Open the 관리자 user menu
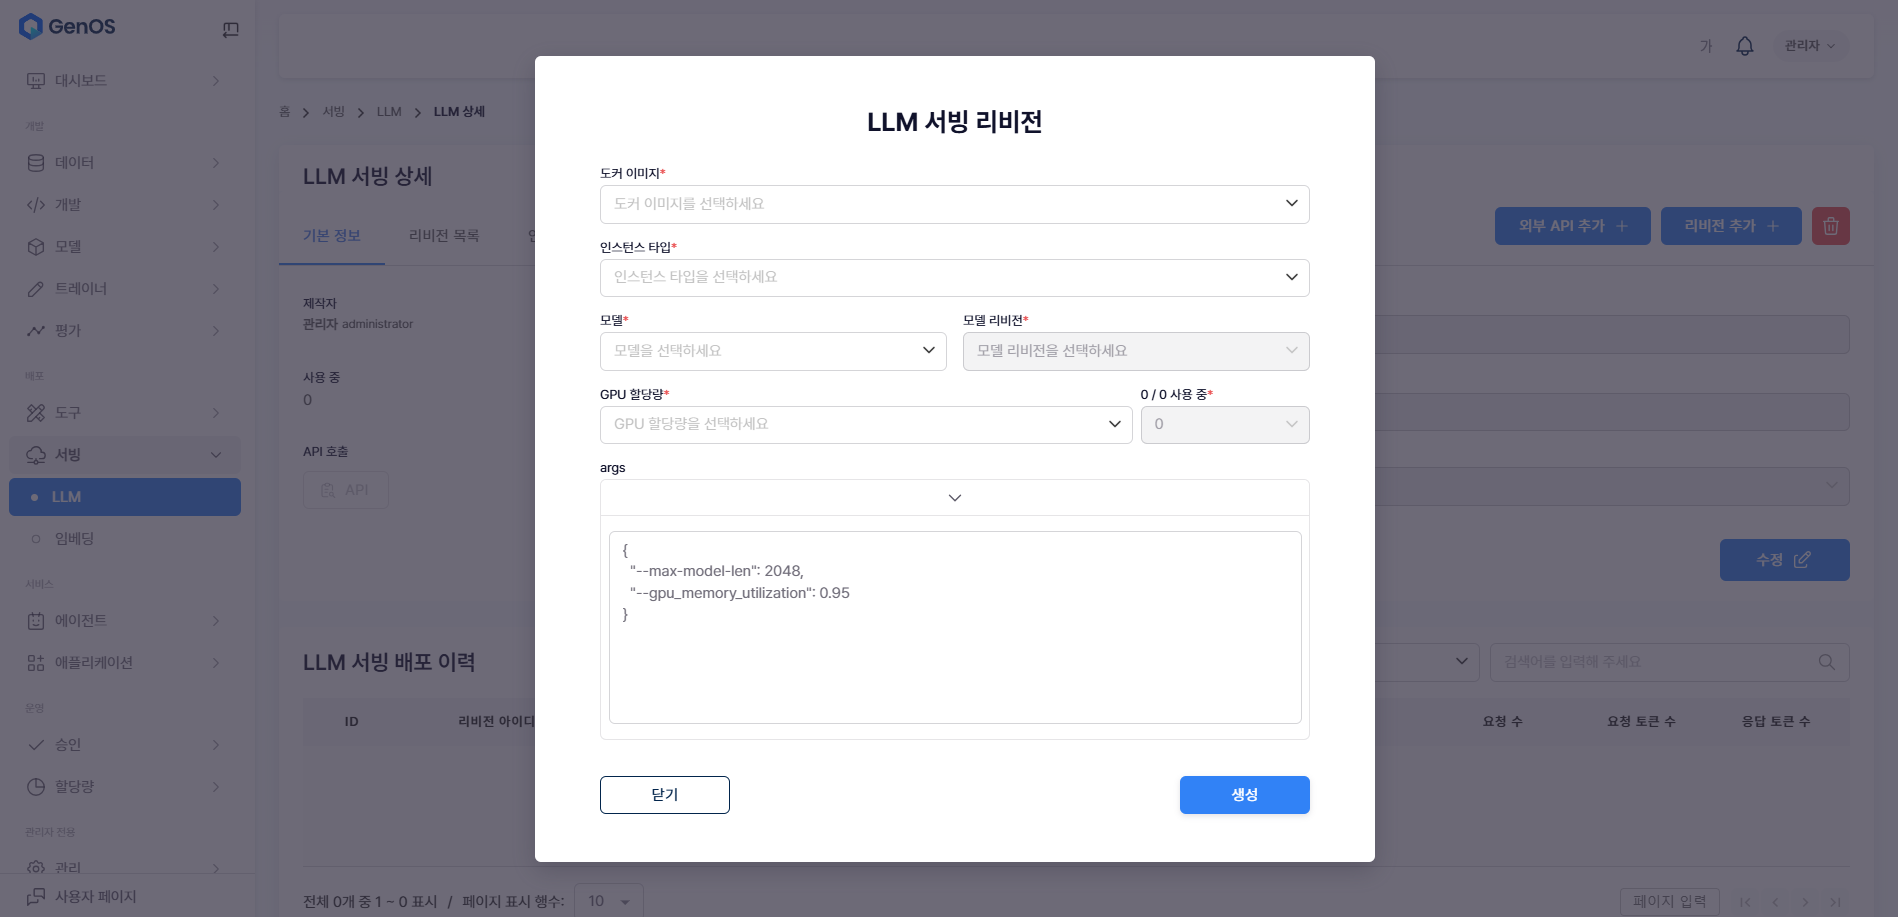1898x917 pixels. pos(1809,46)
